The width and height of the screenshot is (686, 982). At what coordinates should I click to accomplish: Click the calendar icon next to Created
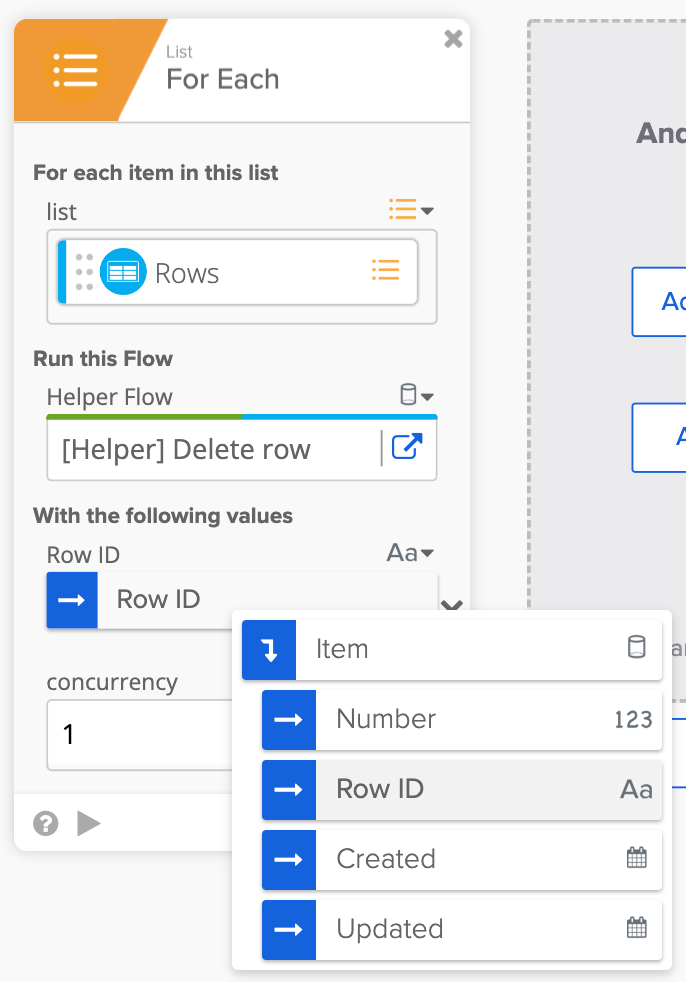pos(636,858)
